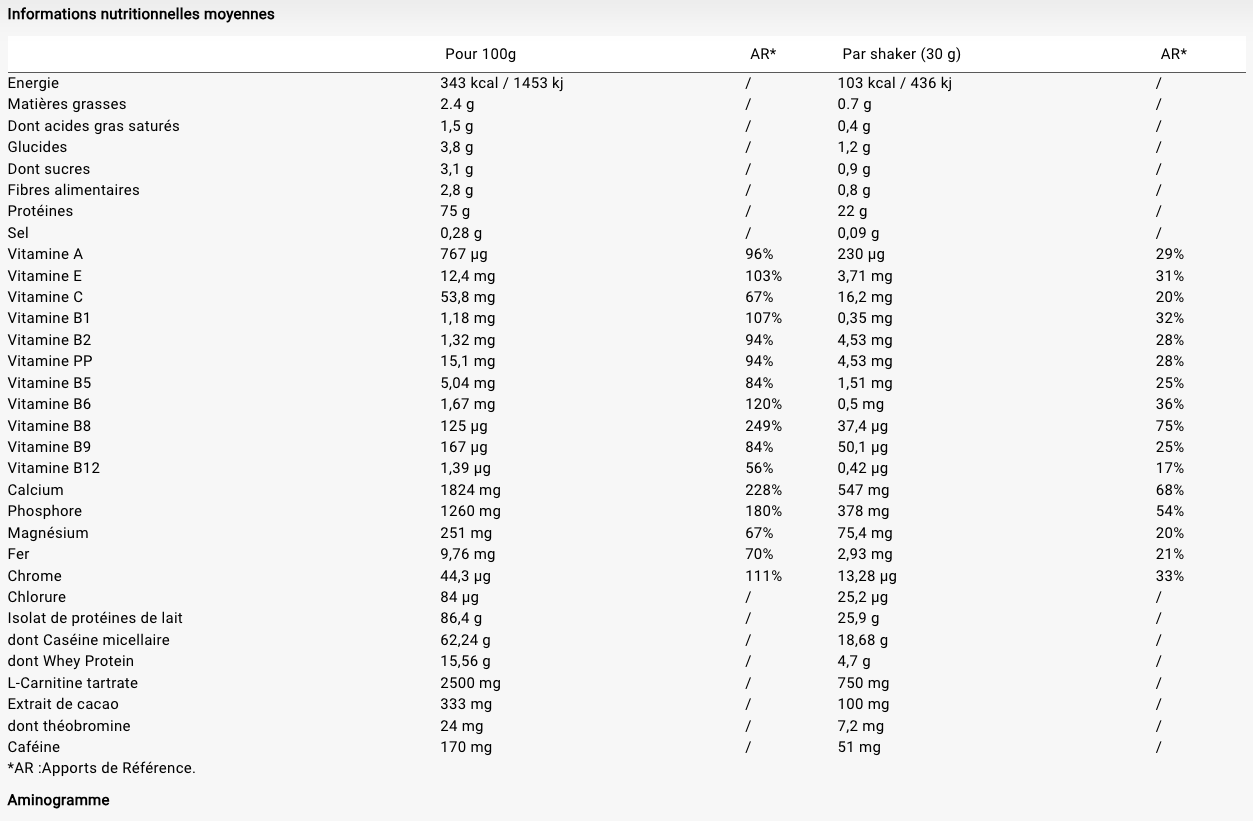Screen dimensions: 1253x821
Task: Select the 343 kcal / 1453 kj value
Action: (x=502, y=83)
